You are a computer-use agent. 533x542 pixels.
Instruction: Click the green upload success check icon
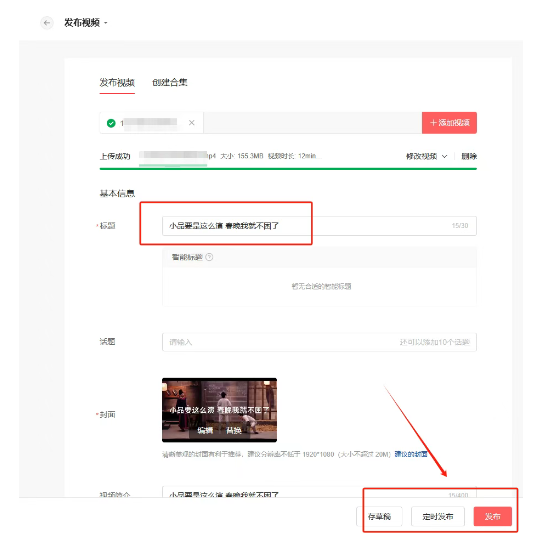111,123
